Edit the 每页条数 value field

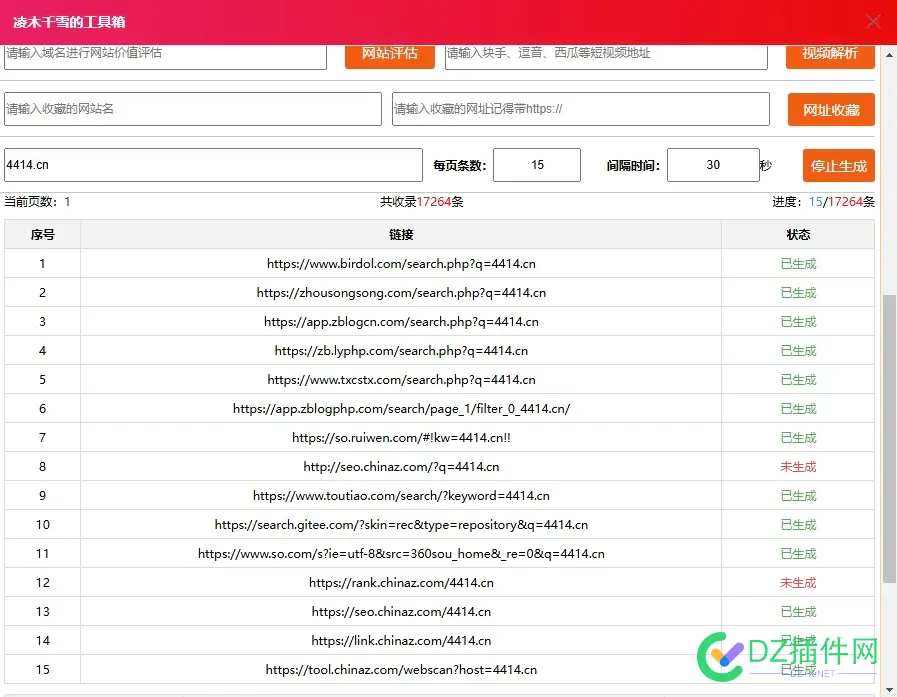coord(536,165)
